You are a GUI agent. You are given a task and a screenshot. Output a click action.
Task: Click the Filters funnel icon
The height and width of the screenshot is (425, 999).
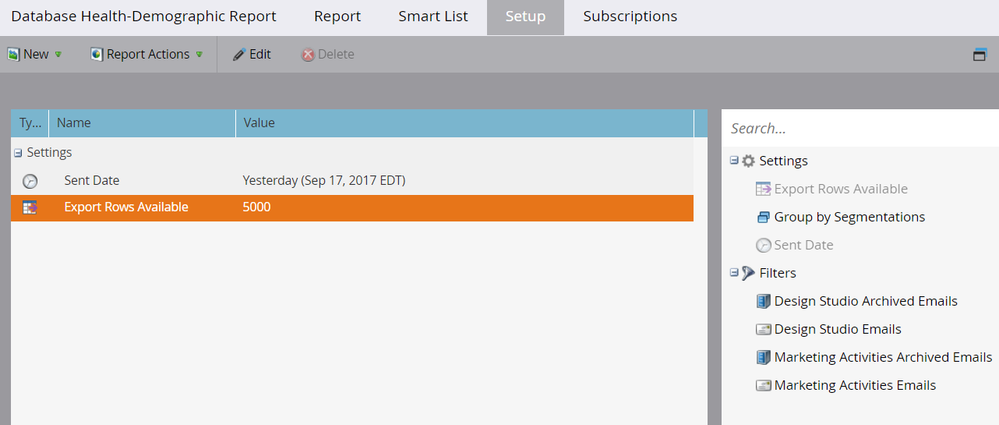(749, 273)
